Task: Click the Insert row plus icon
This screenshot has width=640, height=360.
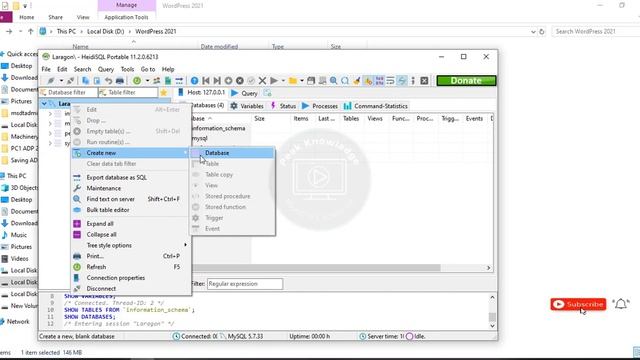Action: click(229, 81)
